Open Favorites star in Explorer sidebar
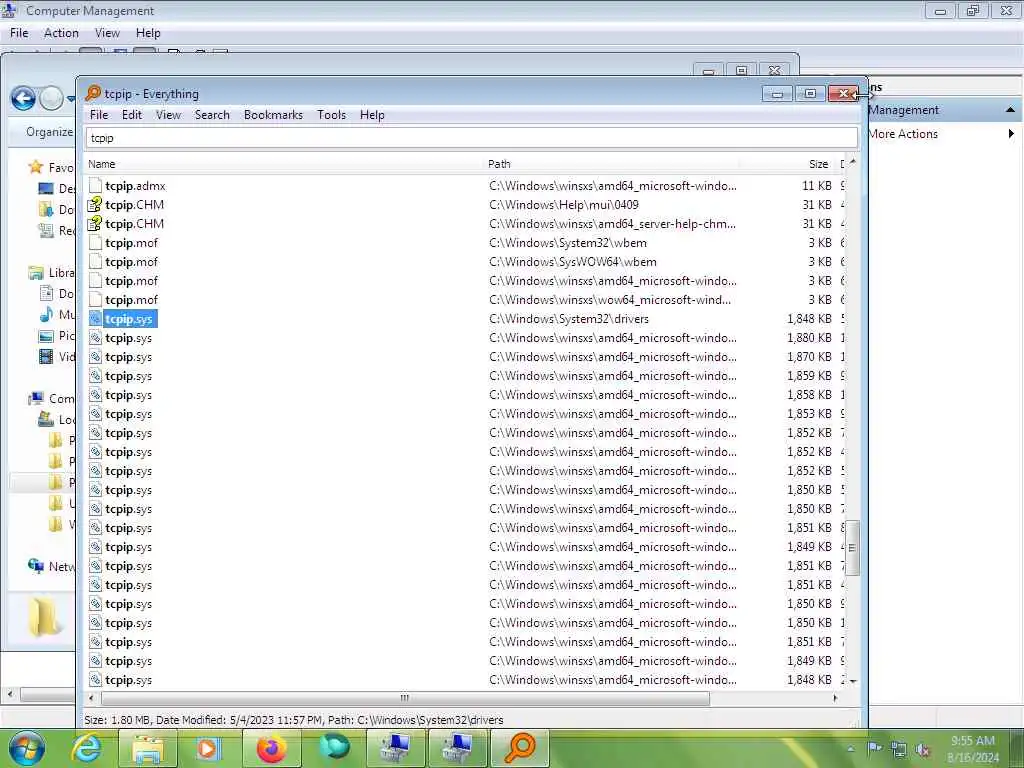1024x768 pixels. [35, 167]
